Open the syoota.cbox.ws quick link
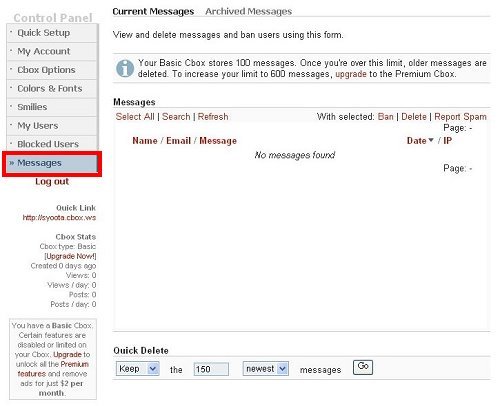The width and height of the screenshot is (500, 406). (x=59, y=218)
